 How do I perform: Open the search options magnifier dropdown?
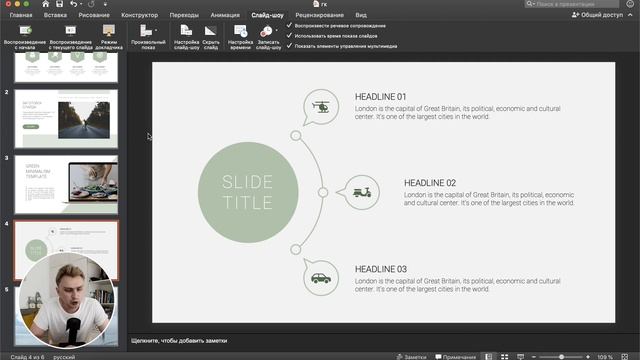(x=531, y=4)
